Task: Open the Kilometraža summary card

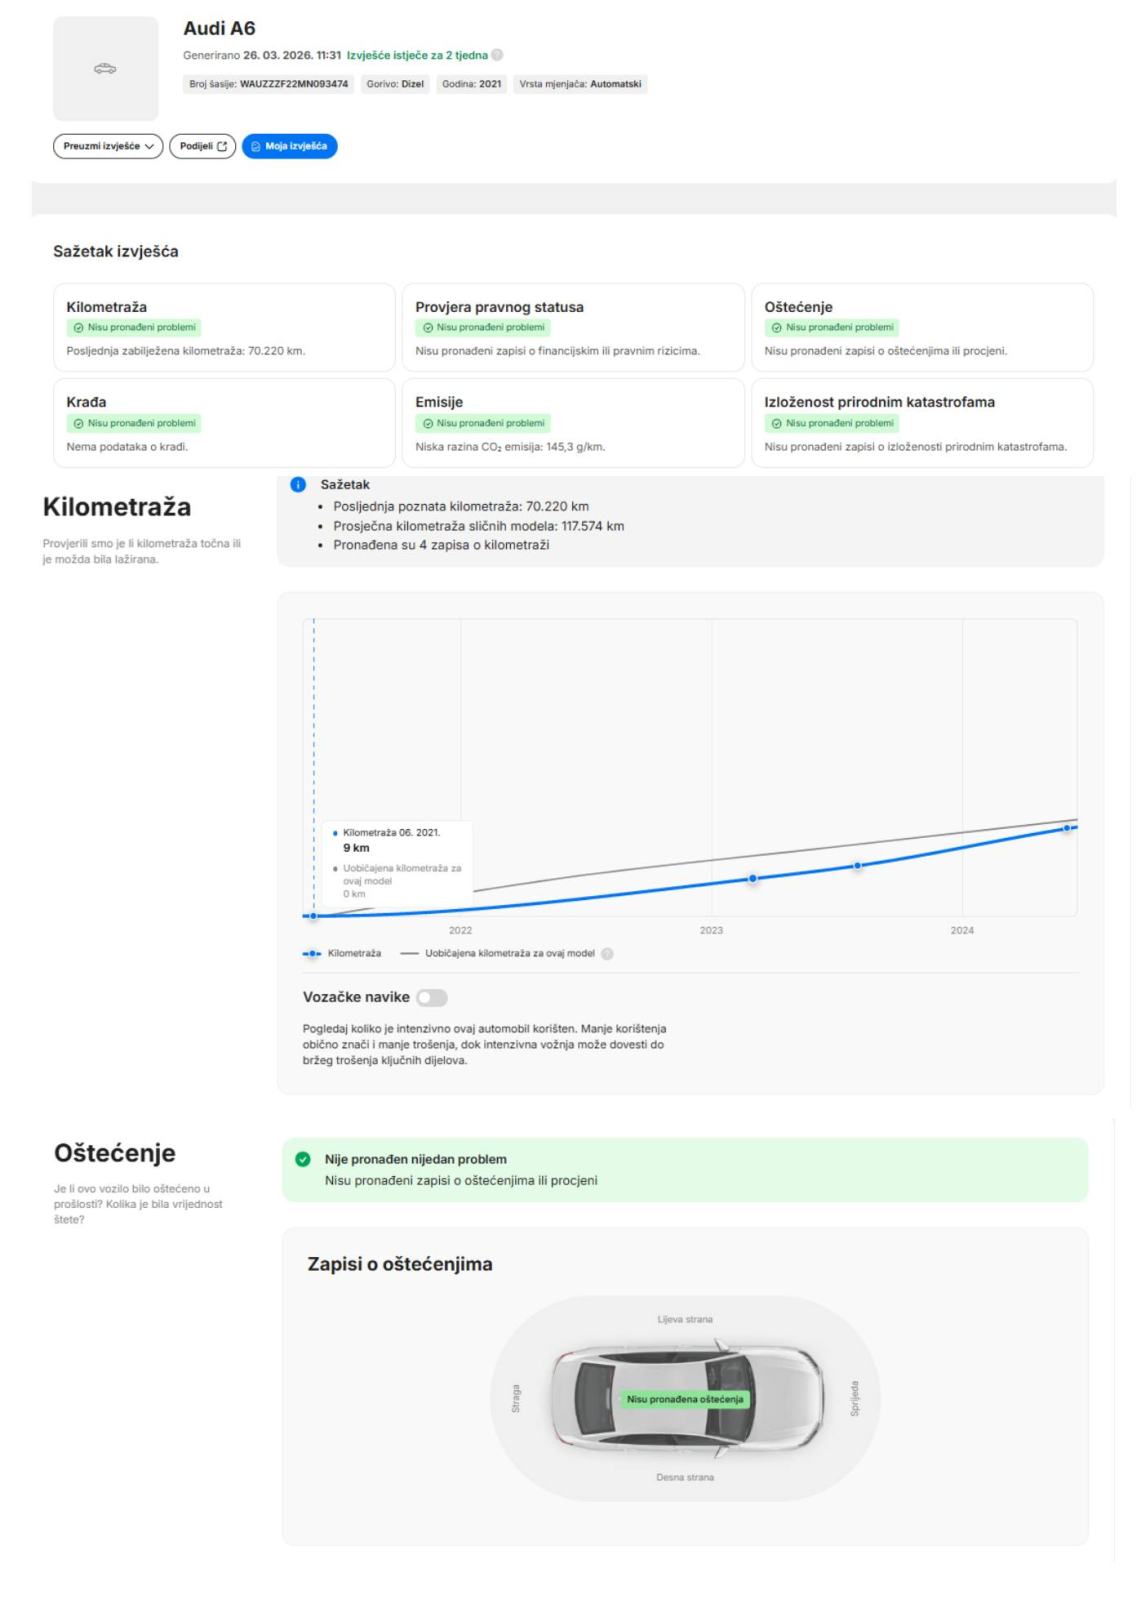Action: click(x=224, y=328)
